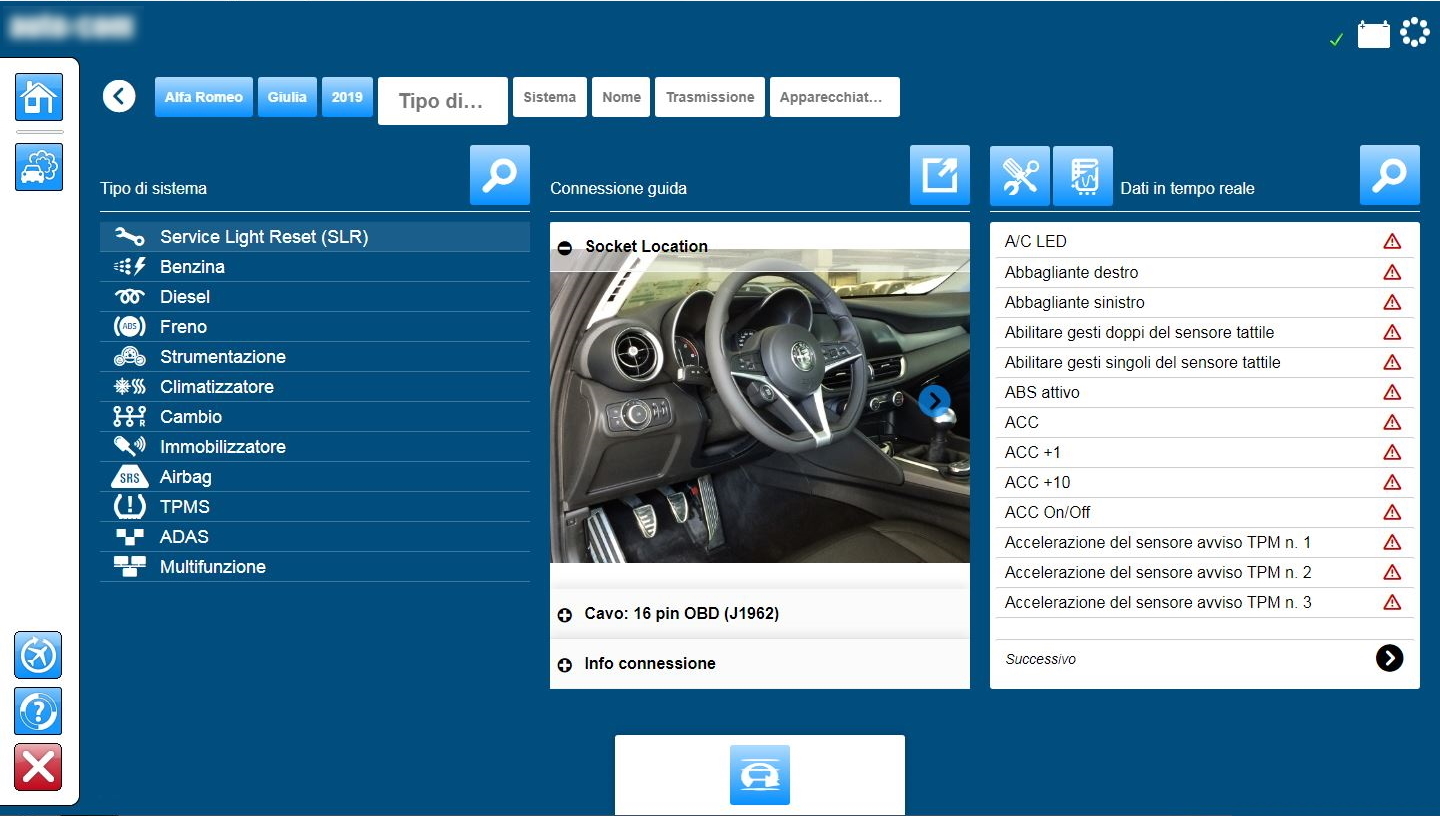Click the loading dots circle icon
1440x816 pixels.
pos(1415,32)
